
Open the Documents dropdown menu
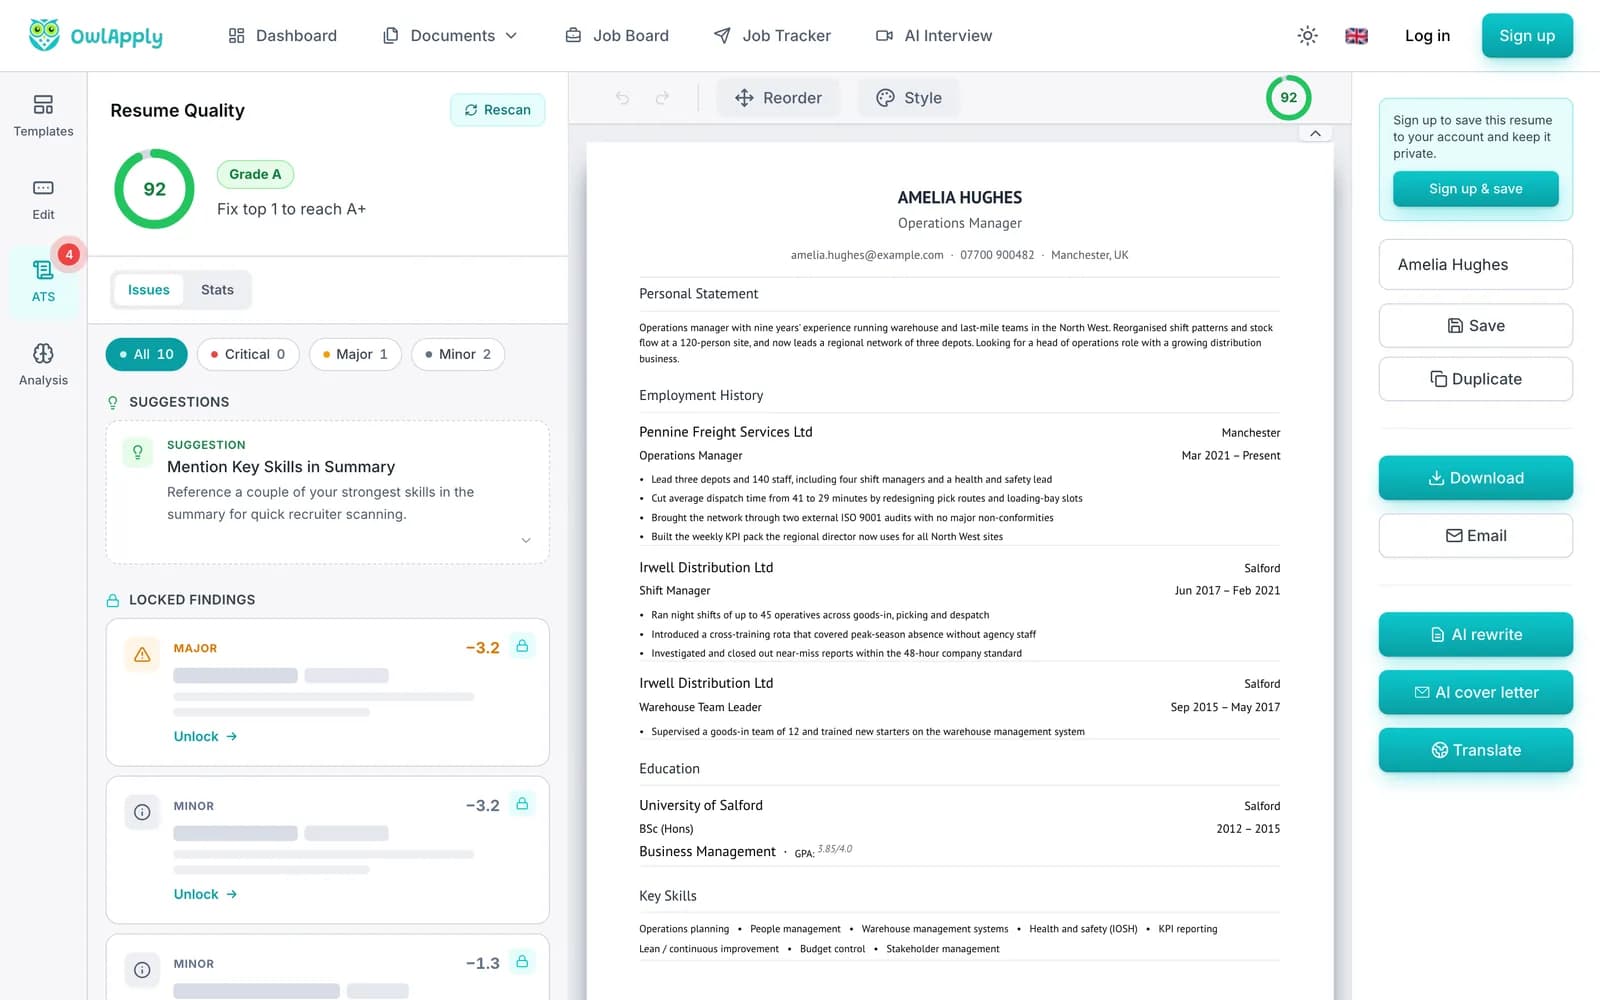(x=450, y=36)
